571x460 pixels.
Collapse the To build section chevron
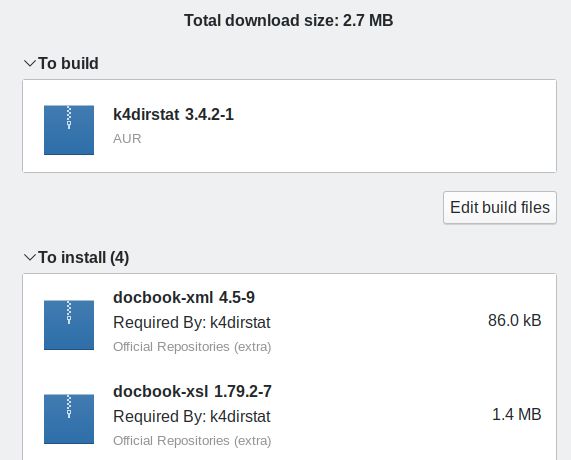click(x=30, y=63)
